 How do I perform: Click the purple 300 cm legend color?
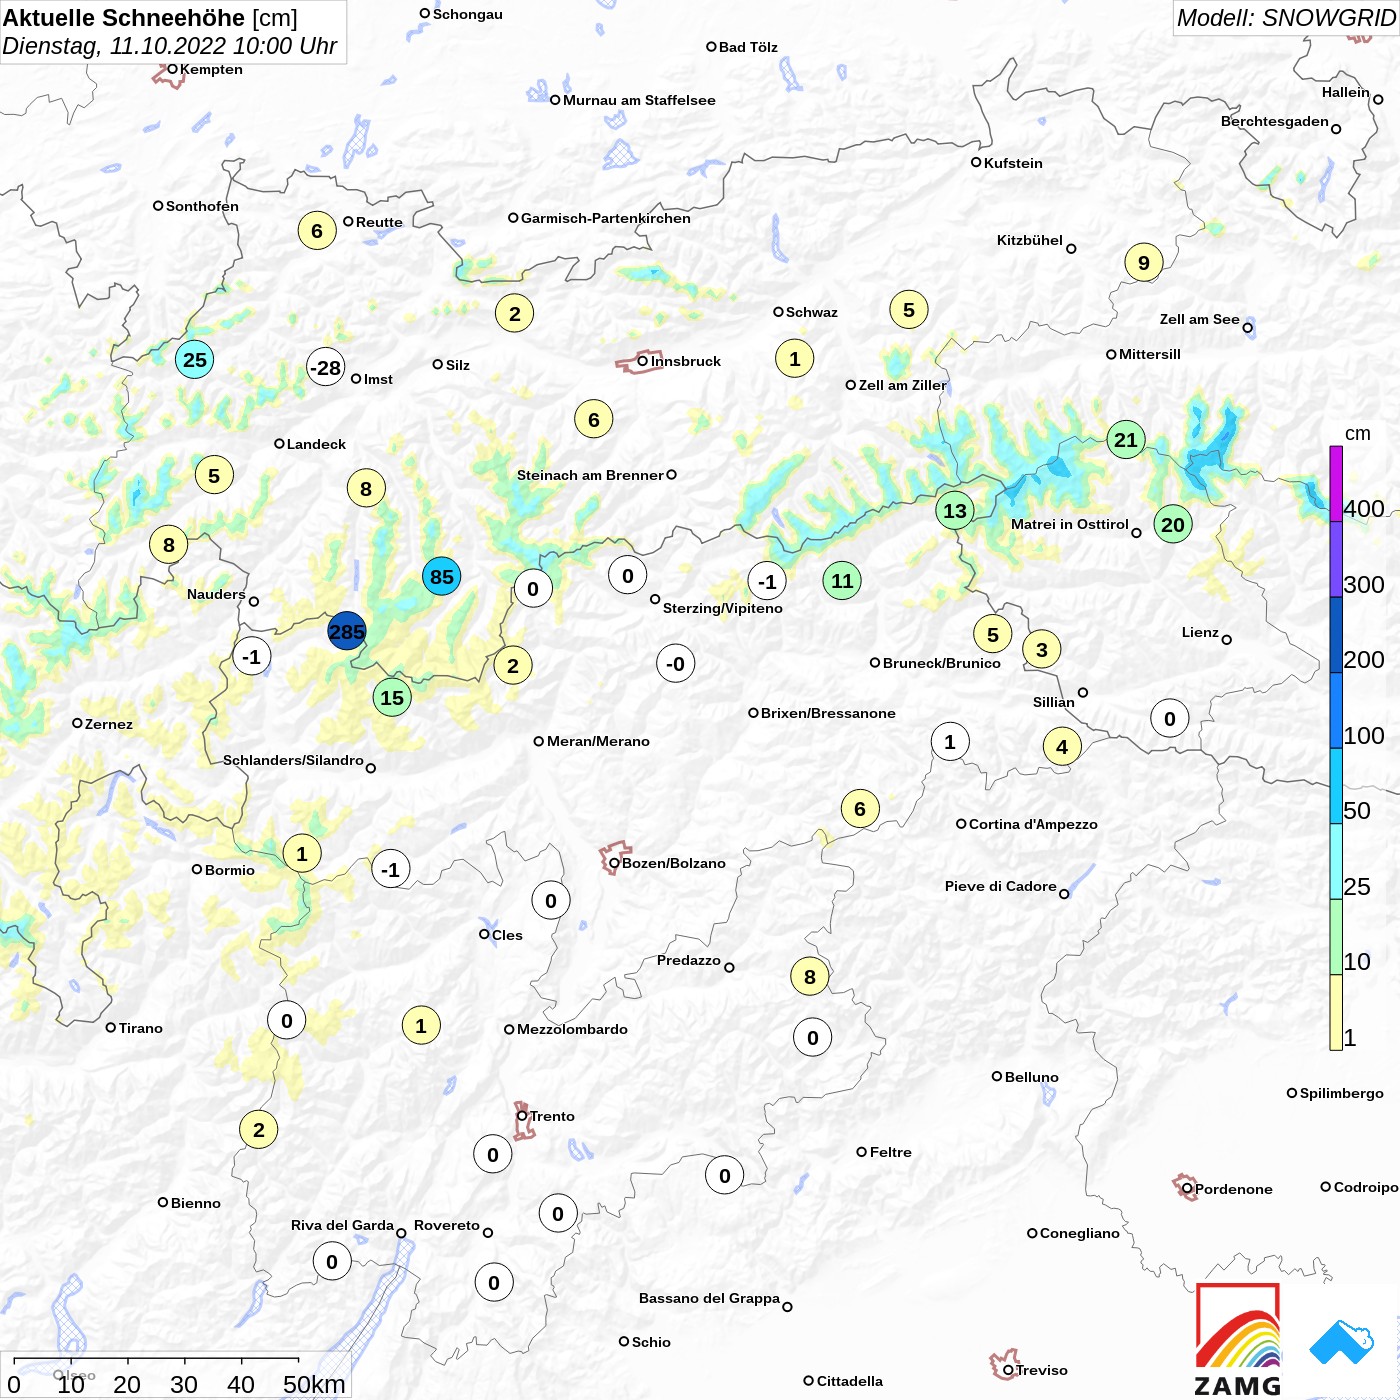coord(1336,559)
